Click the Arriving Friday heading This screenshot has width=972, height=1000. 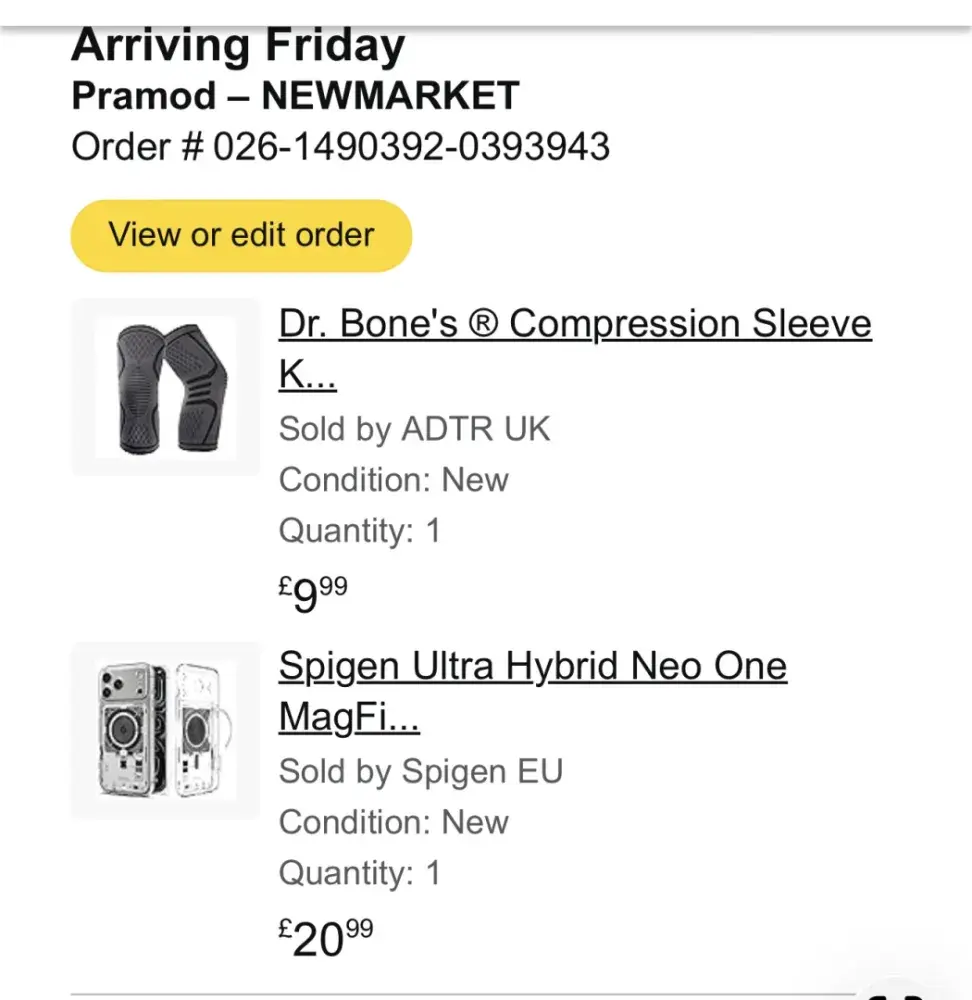(238, 46)
